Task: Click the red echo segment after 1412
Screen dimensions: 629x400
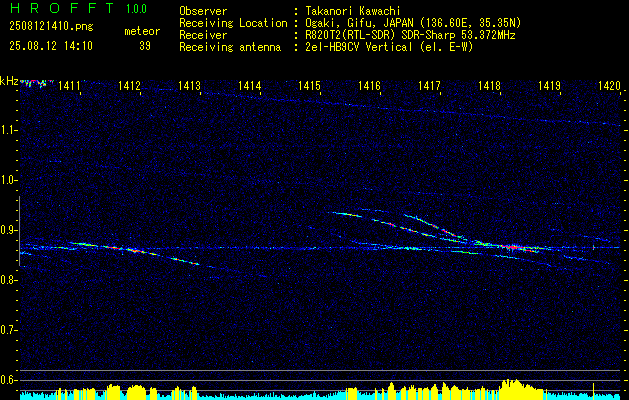Action: point(135,251)
